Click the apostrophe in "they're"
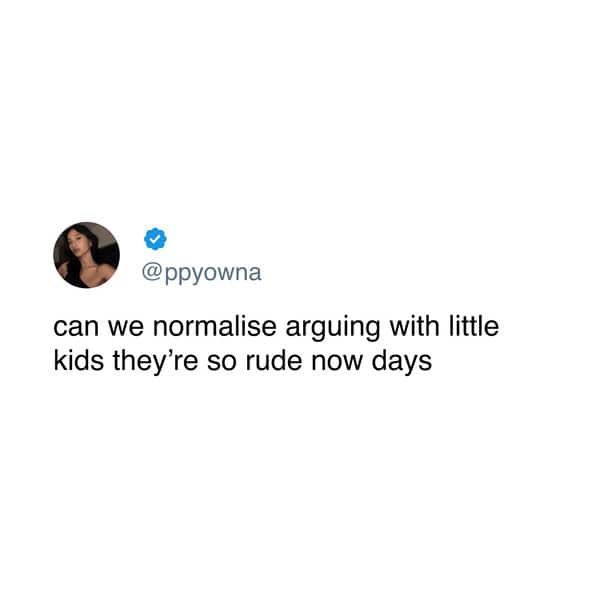599x599 pixels. pyautogui.click(x=171, y=353)
